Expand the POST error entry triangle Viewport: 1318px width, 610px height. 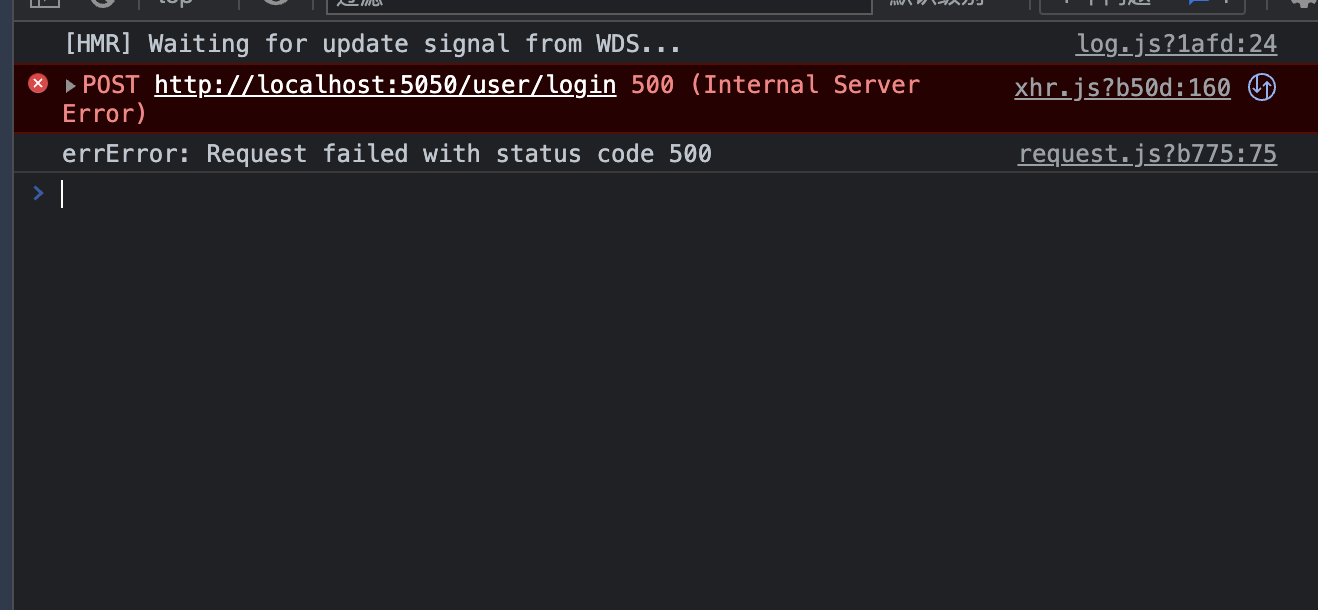(70, 86)
